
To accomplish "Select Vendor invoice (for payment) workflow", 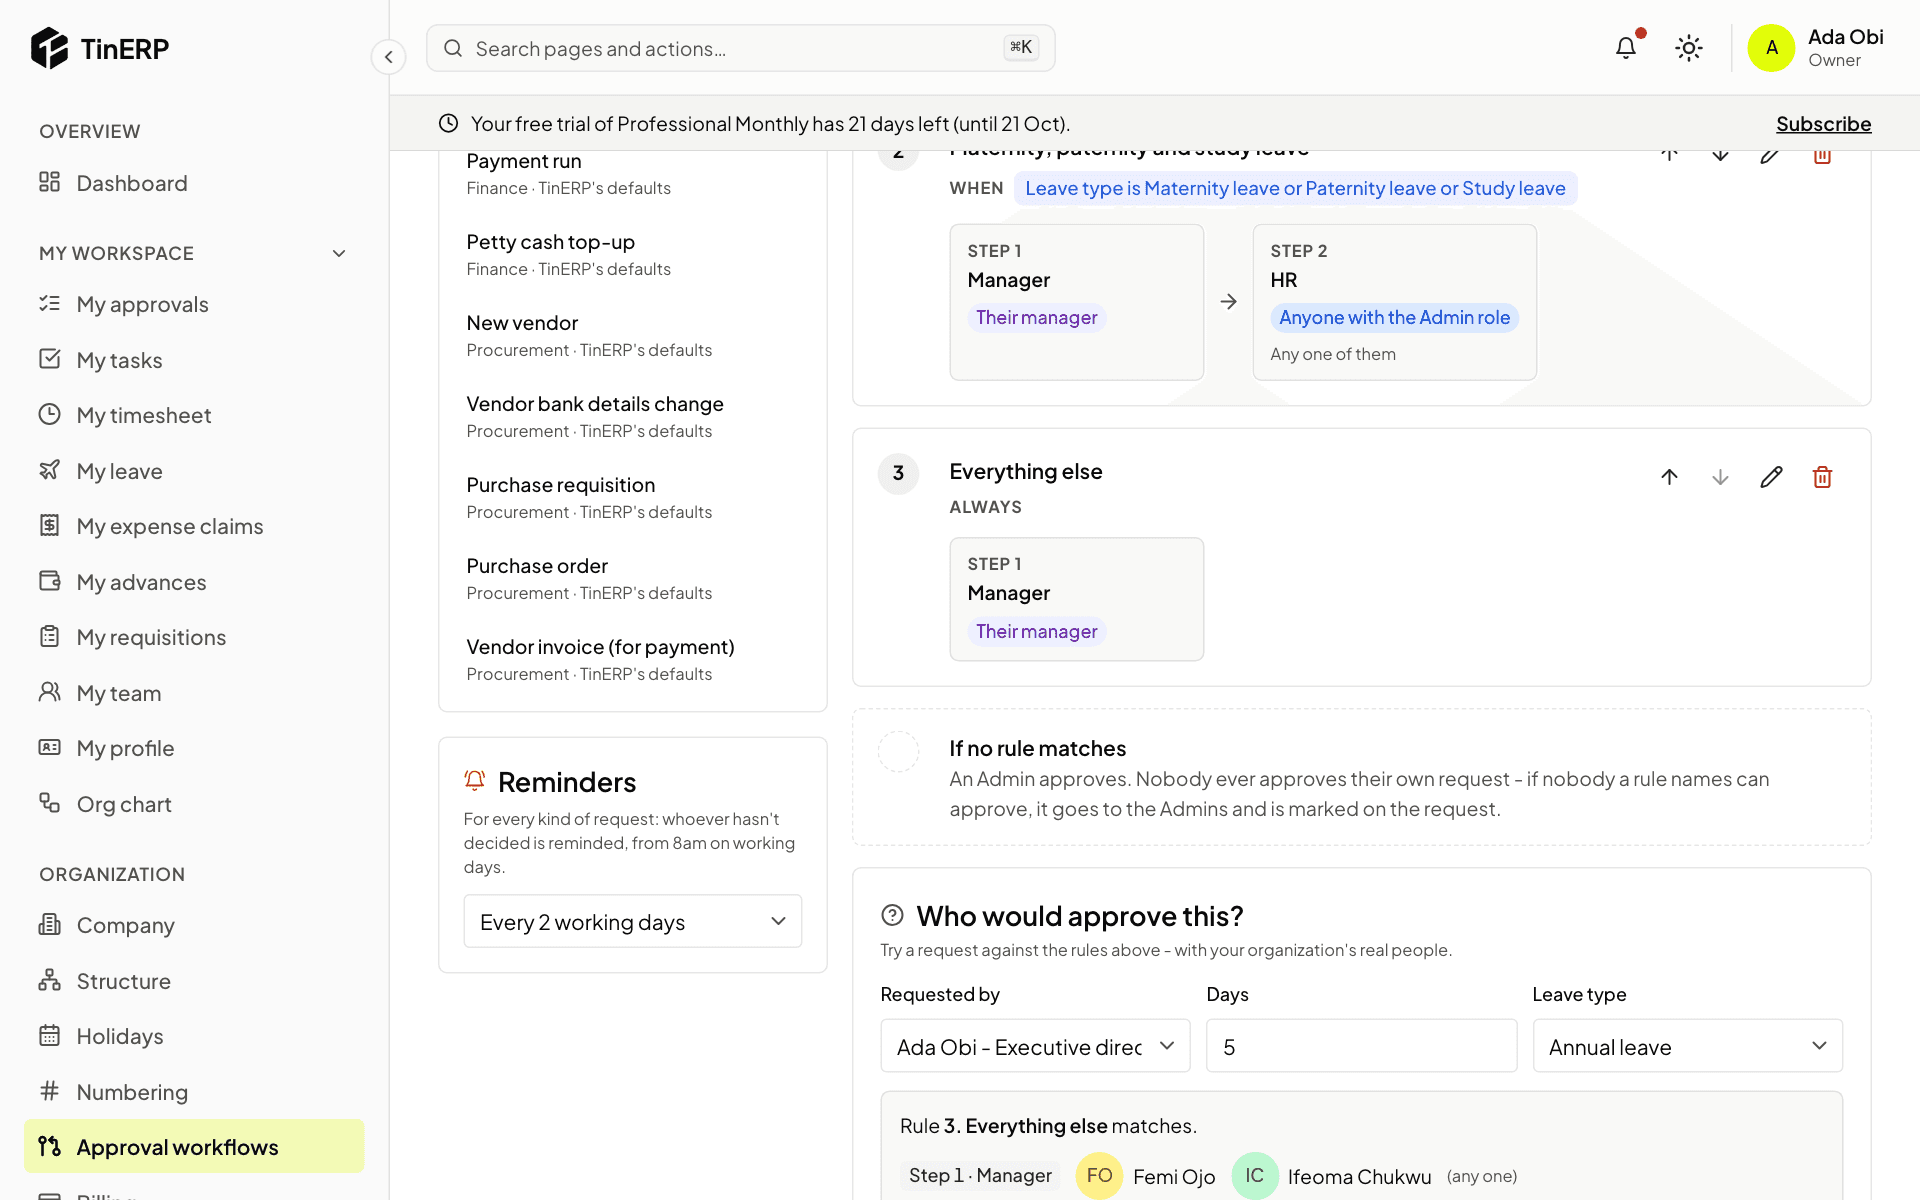I will click(x=633, y=660).
